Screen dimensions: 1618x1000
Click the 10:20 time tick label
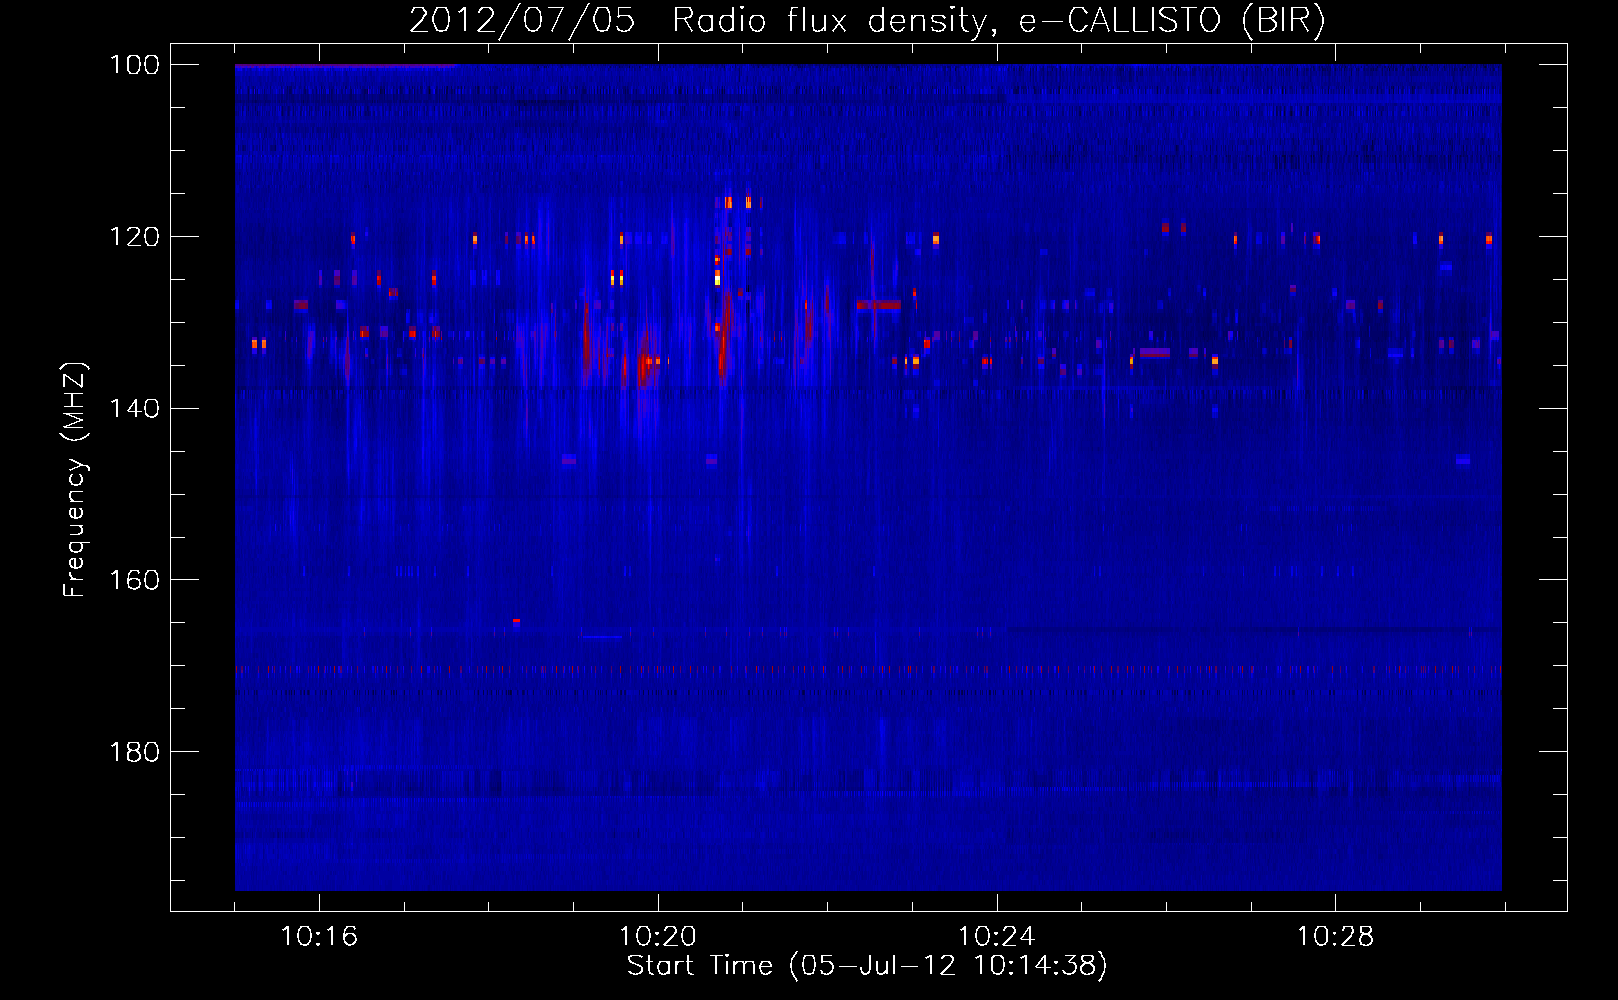tap(658, 937)
